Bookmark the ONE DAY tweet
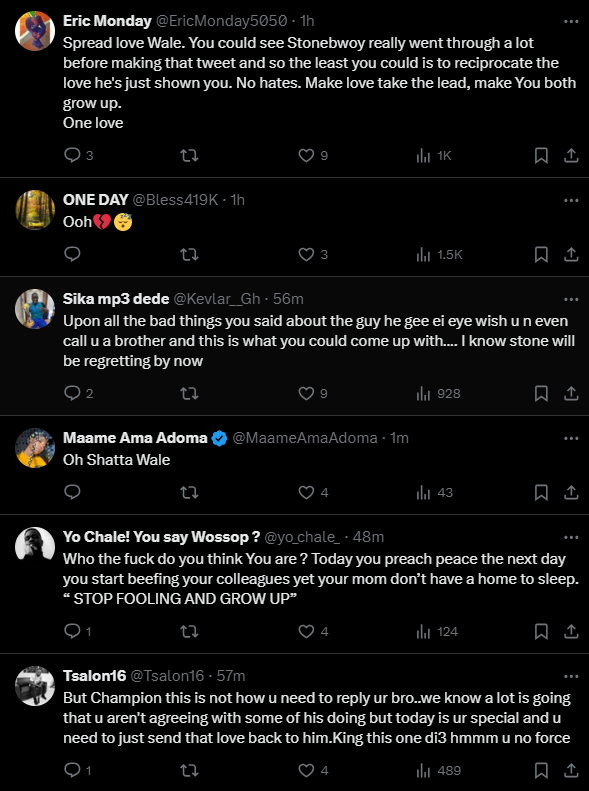Screen dimensions: 589x791 [541, 254]
